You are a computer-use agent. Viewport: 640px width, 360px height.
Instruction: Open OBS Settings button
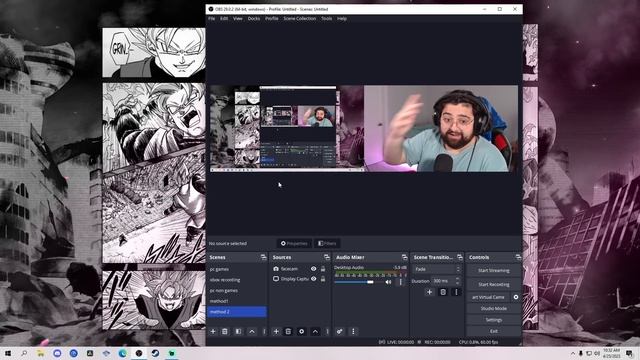tap(493, 320)
